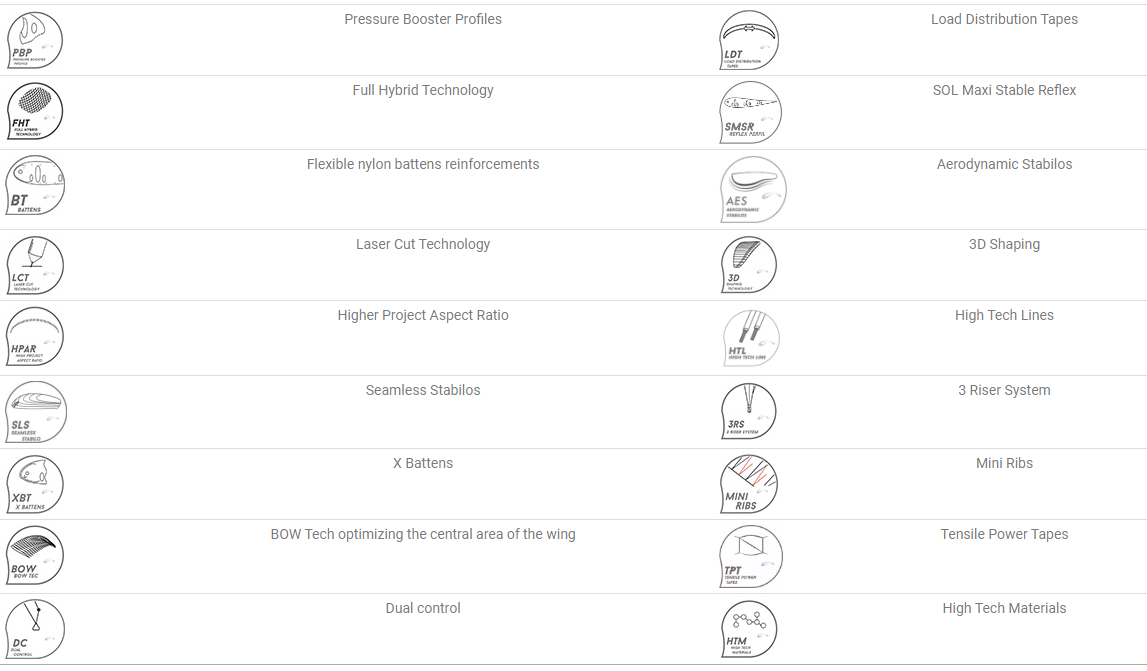Screen dimensions: 1147x671
Task: Open the SMSR Reflex Profil icon
Action: (x=750, y=112)
